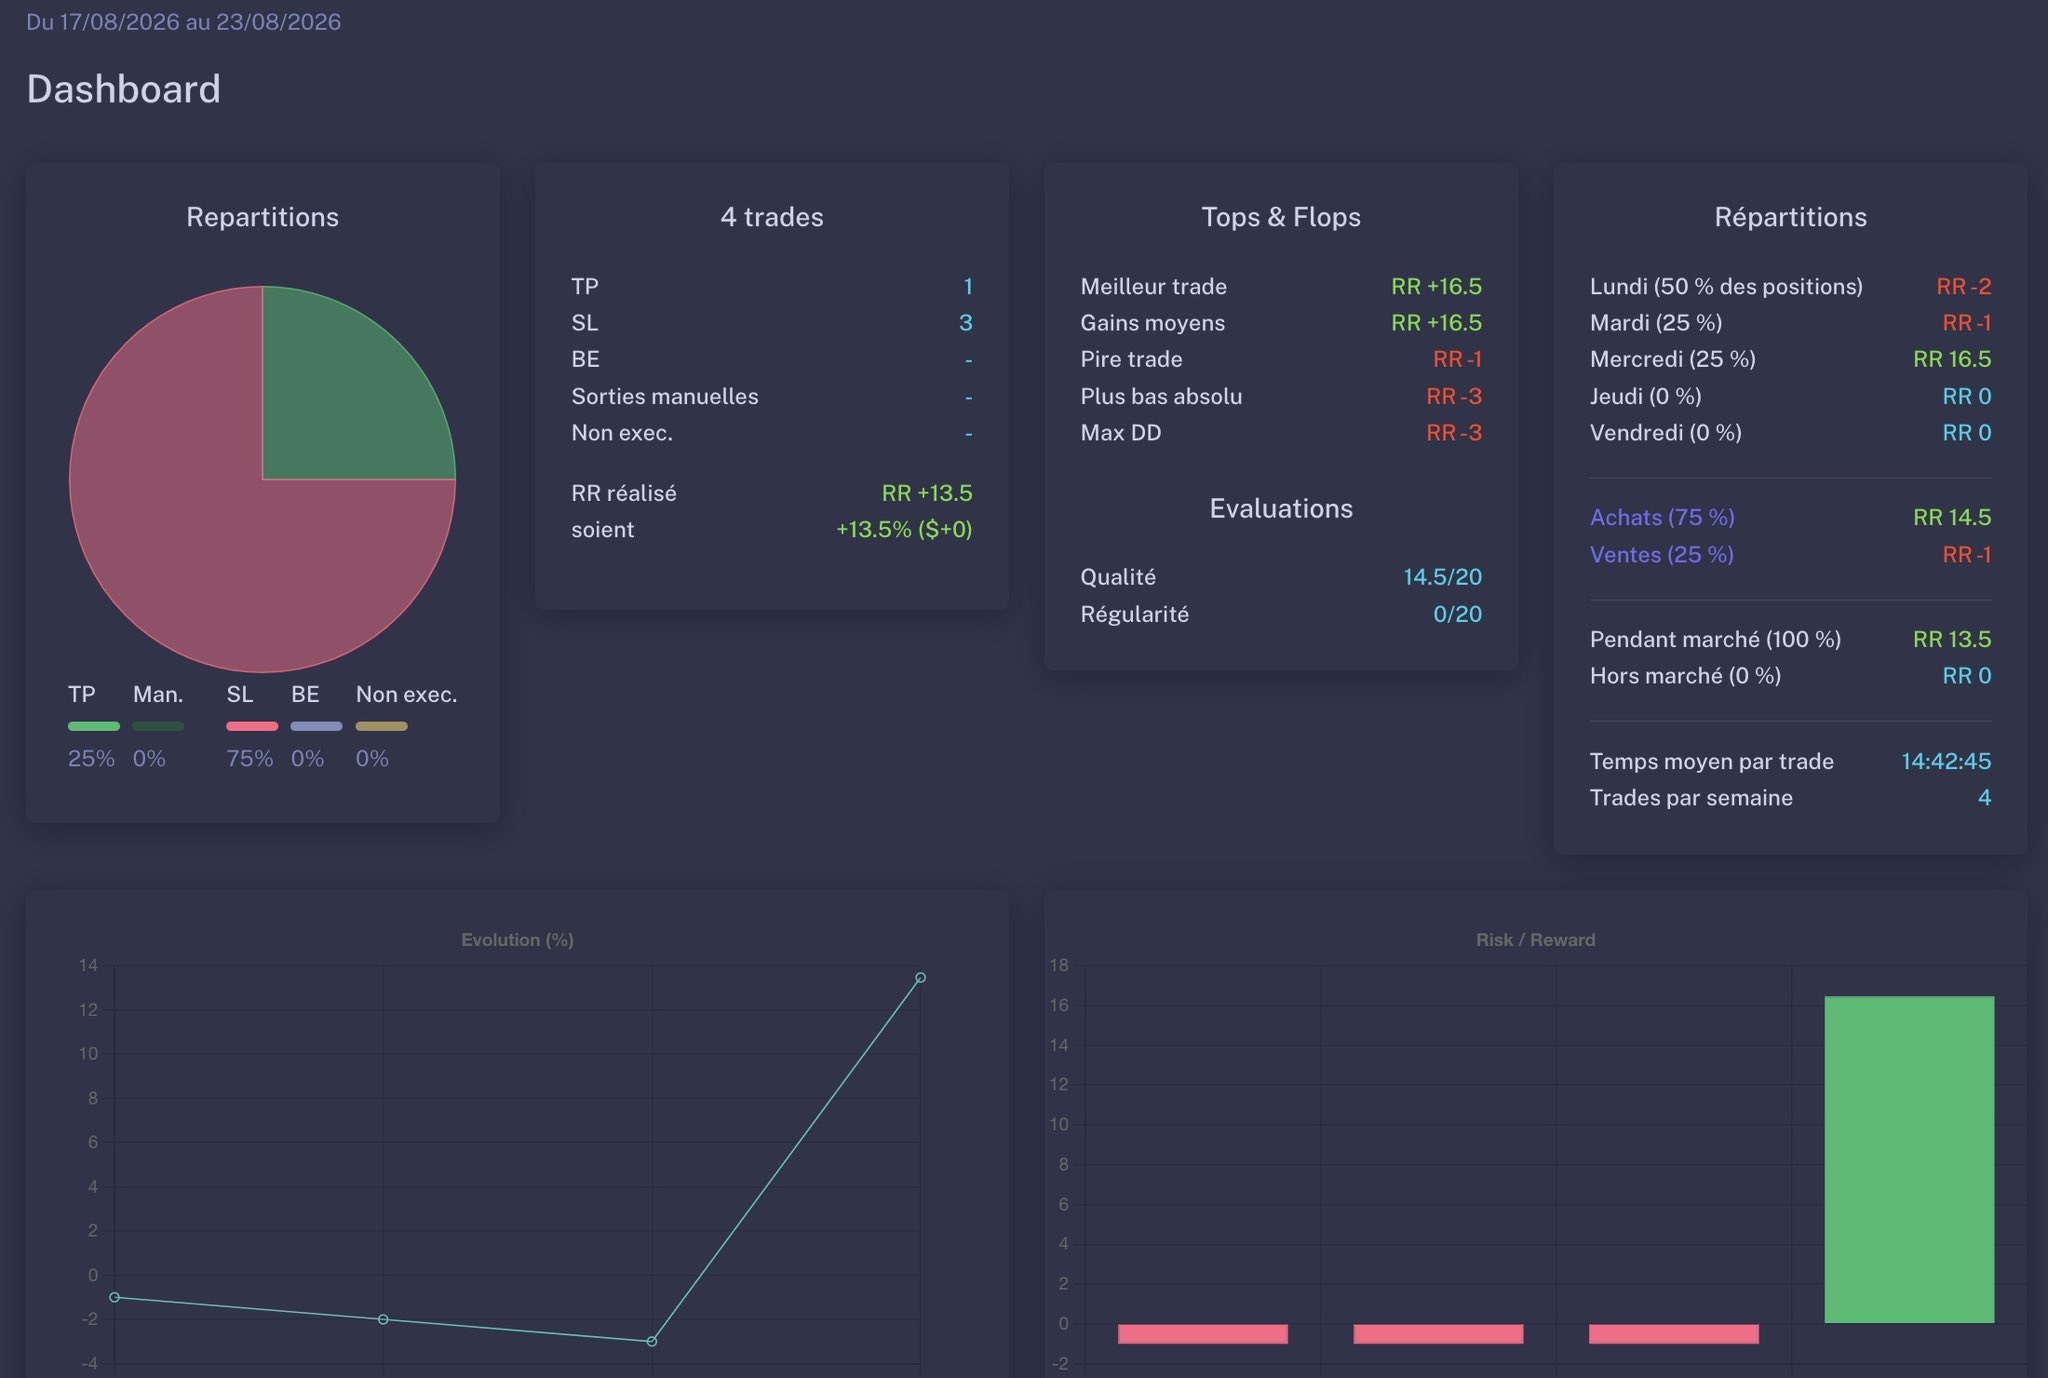Click the "Dashboard" page heading
This screenshot has width=2048, height=1378.
124,89
